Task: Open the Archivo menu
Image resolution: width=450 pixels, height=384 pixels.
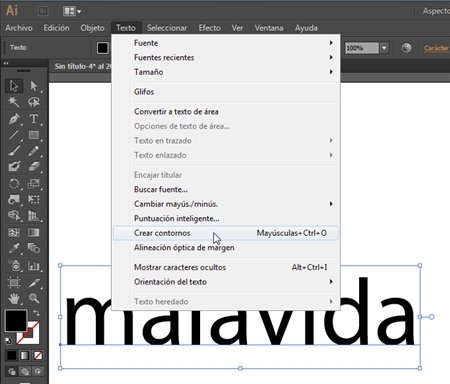Action: coord(19,28)
